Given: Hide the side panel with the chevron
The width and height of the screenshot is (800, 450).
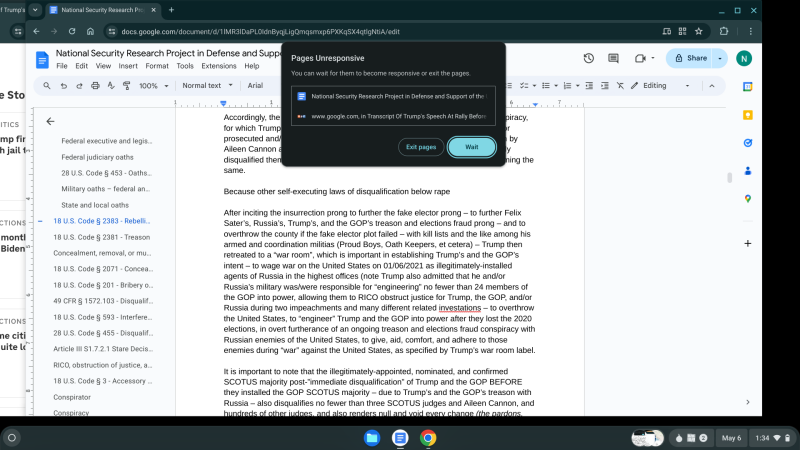Looking at the screenshot, I should coord(747,402).
